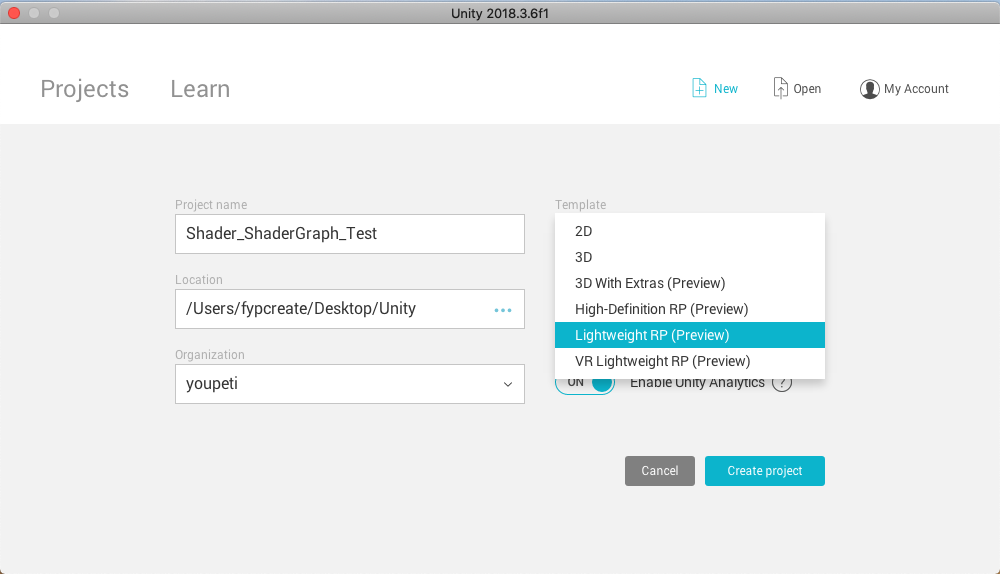Switch to the Projects tab

pos(84,89)
